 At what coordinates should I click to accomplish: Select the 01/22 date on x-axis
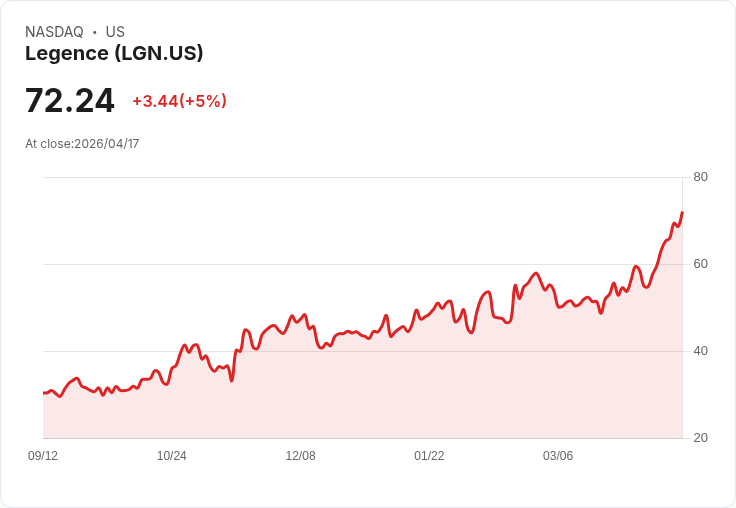pos(429,456)
